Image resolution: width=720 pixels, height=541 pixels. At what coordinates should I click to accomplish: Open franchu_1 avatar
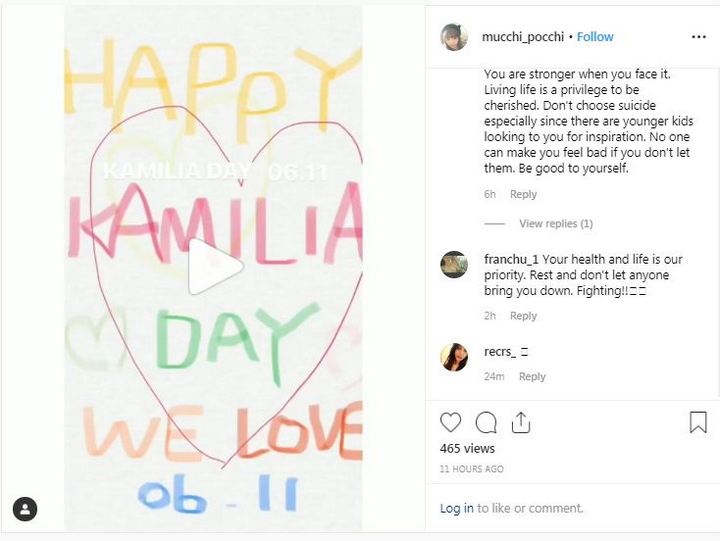454,264
